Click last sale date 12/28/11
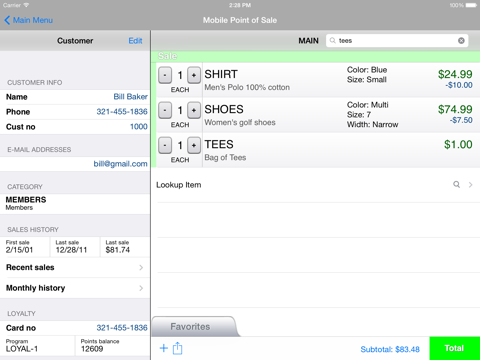 click(71, 250)
